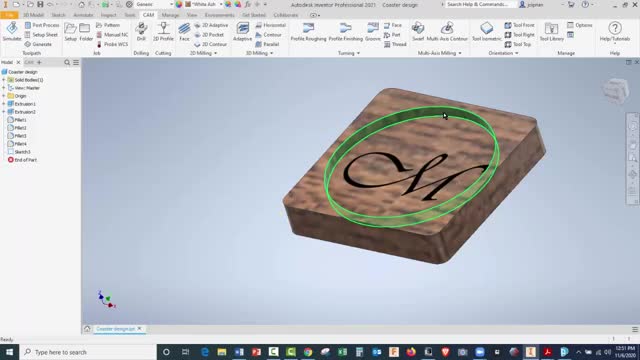Select the Adaptive 3D milling tool
The width and height of the screenshot is (640, 360).
click(242, 32)
